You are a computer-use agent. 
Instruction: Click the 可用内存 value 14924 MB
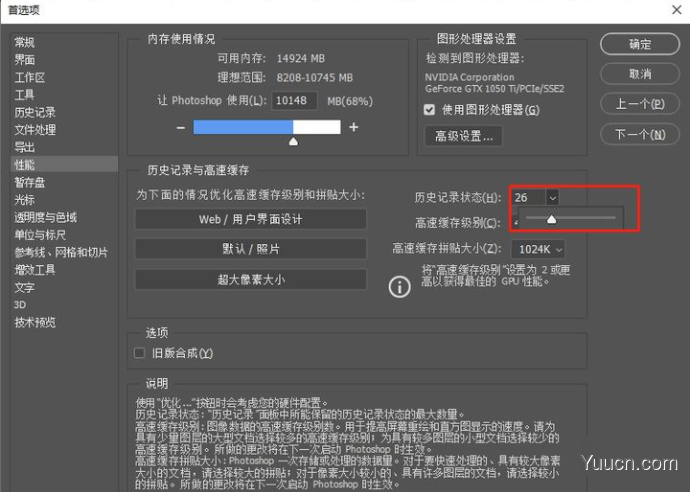point(301,59)
